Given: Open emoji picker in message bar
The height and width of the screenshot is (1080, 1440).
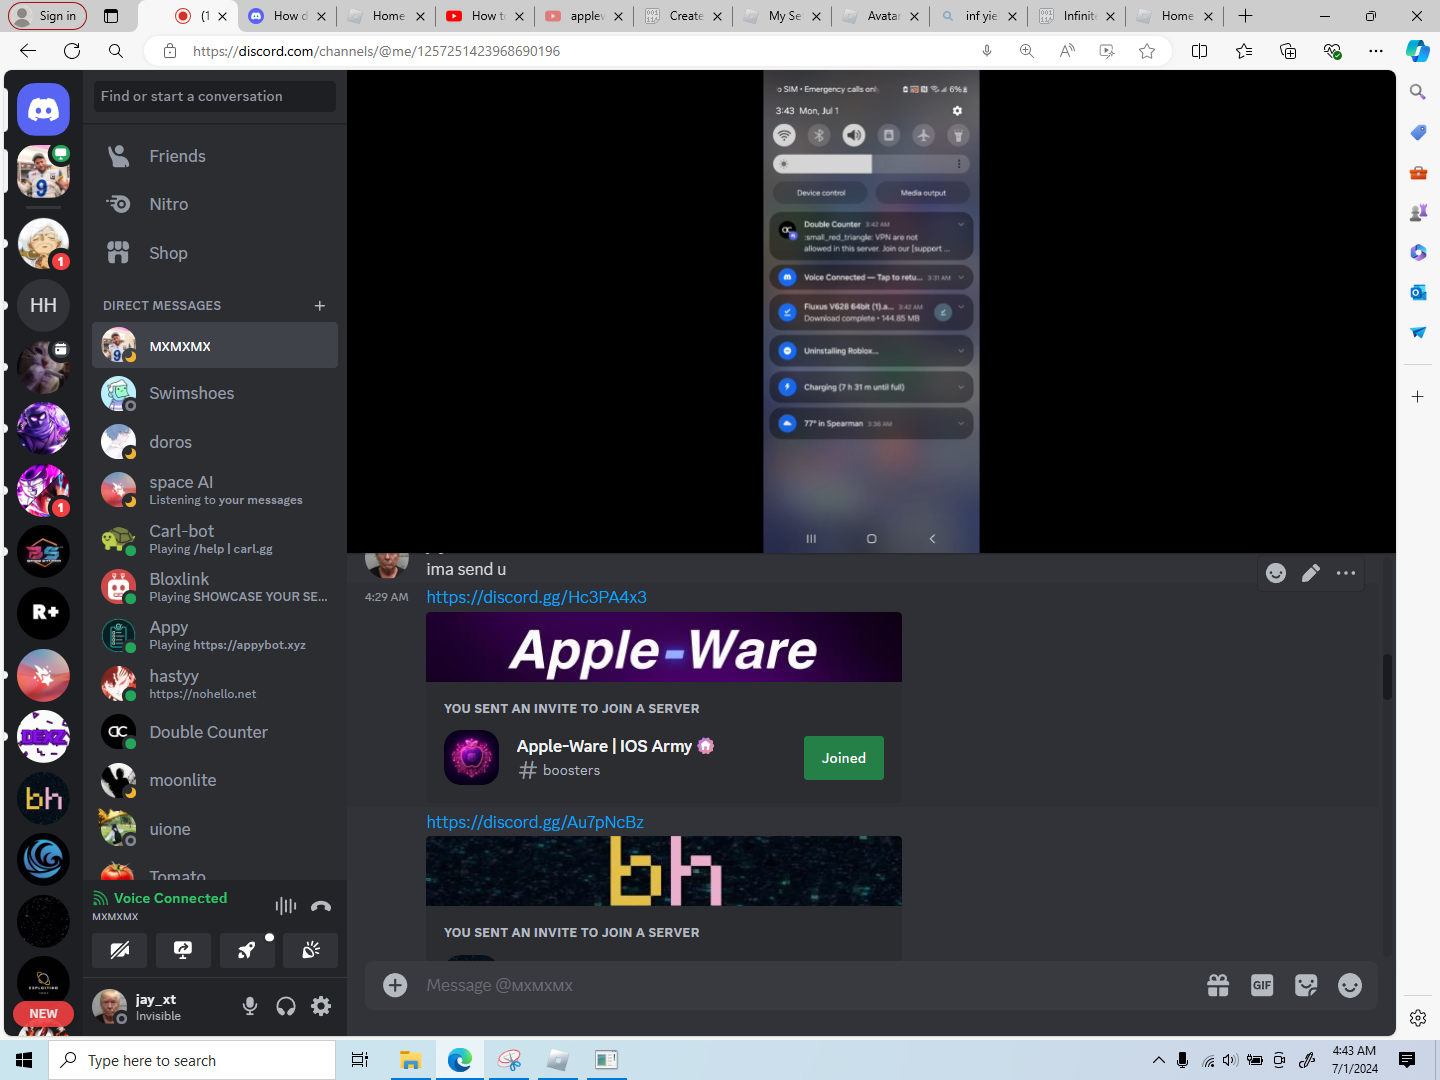Looking at the screenshot, I should pos(1350,985).
